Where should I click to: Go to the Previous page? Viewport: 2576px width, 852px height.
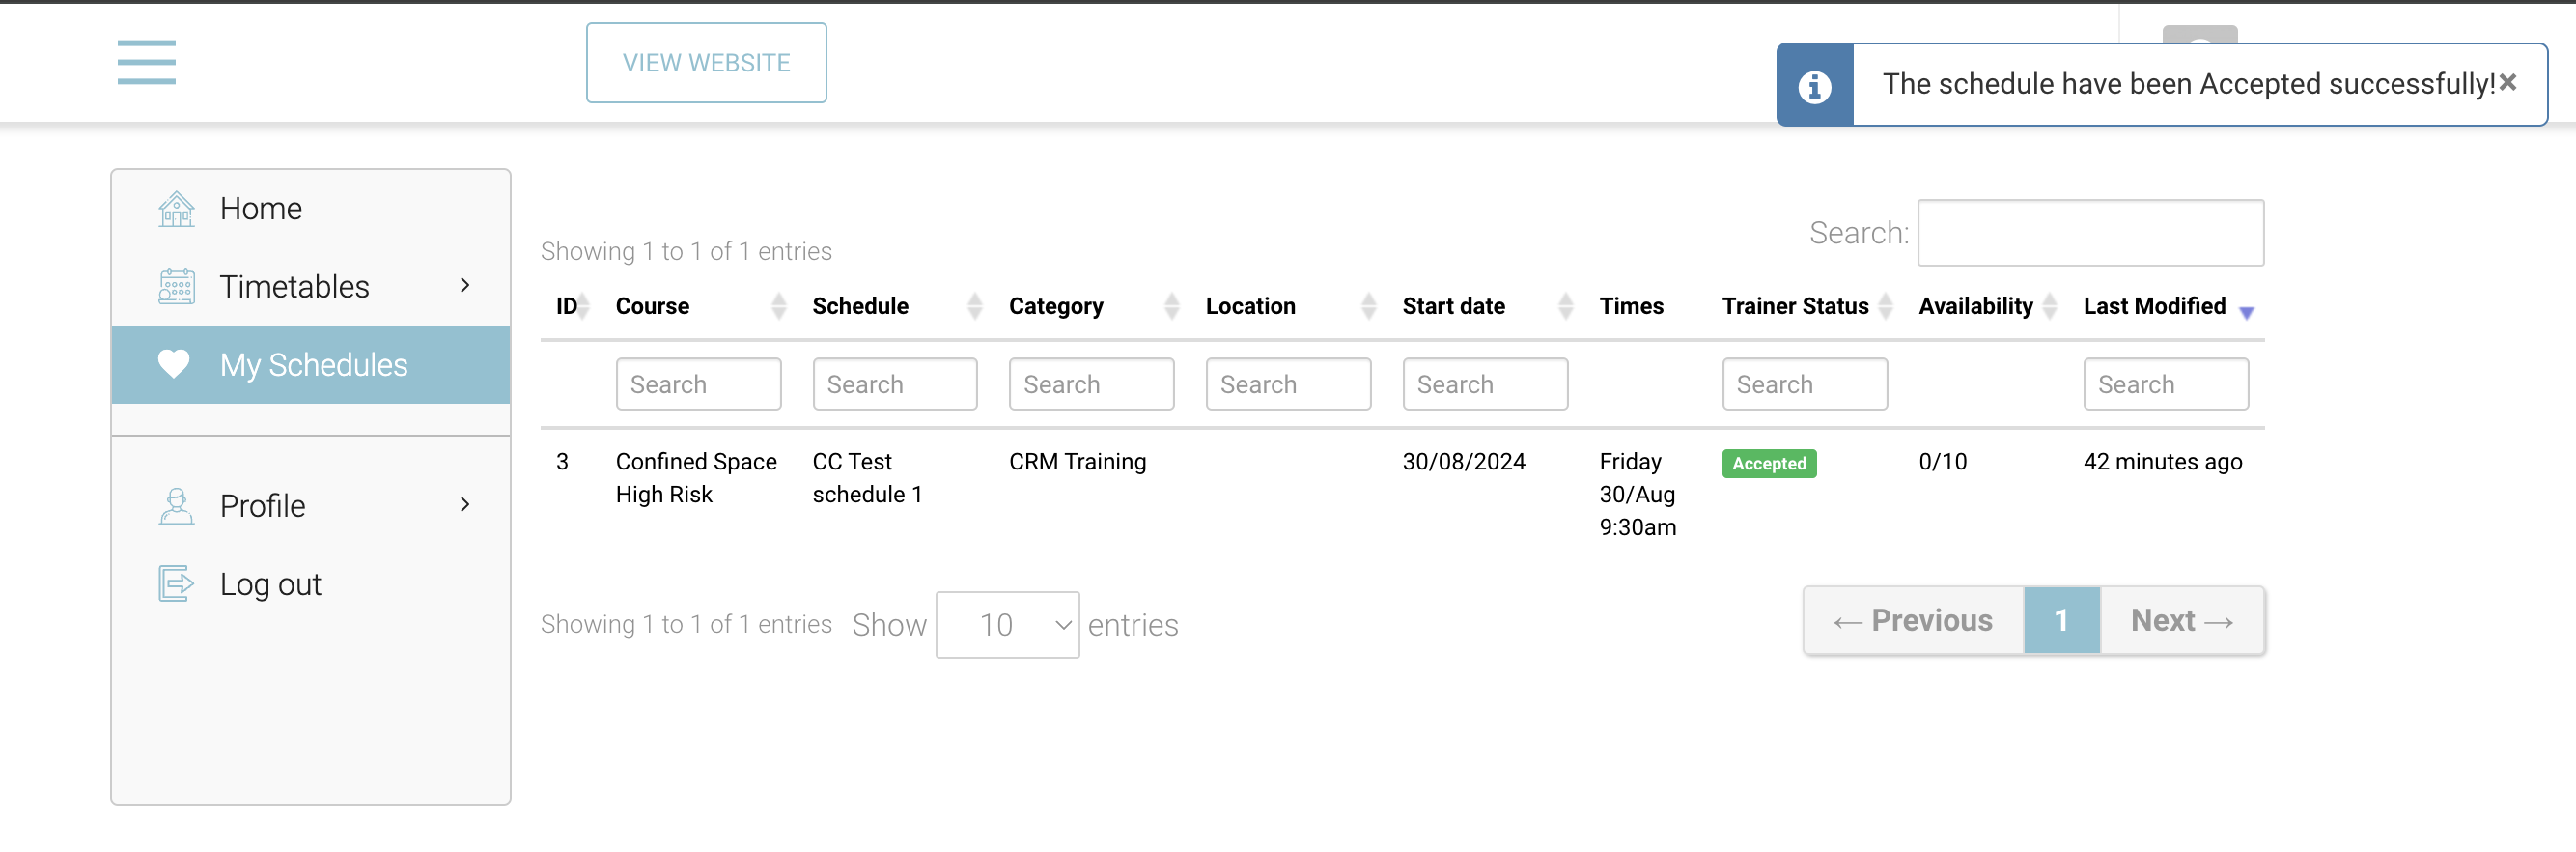(x=1913, y=621)
